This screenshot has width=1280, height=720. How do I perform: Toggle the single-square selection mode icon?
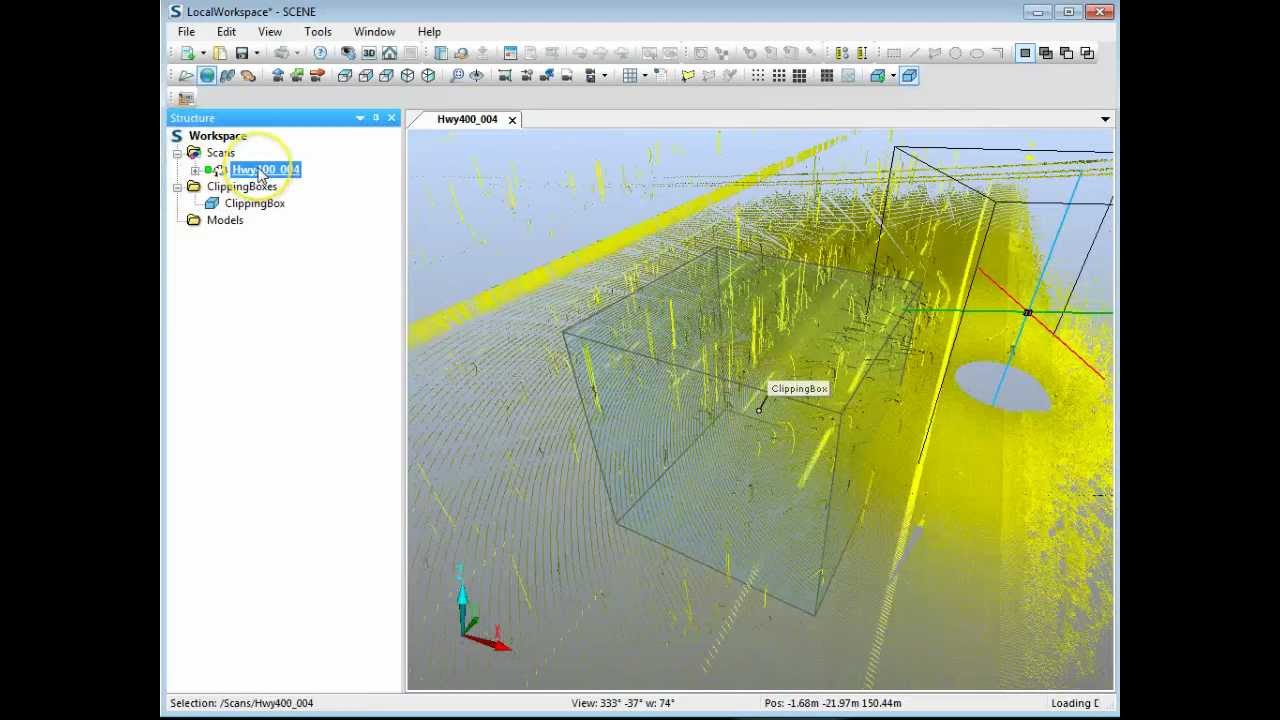click(1025, 53)
